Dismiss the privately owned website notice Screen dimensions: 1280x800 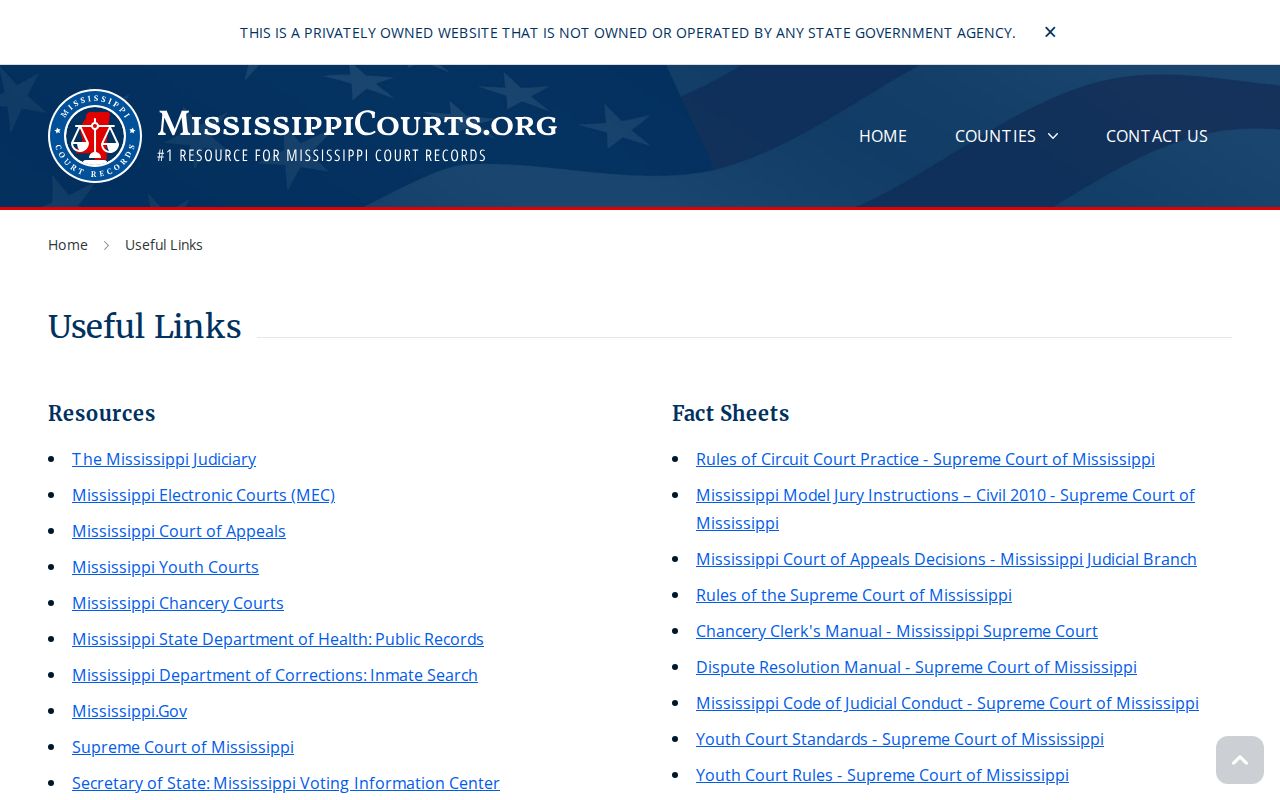click(1050, 32)
